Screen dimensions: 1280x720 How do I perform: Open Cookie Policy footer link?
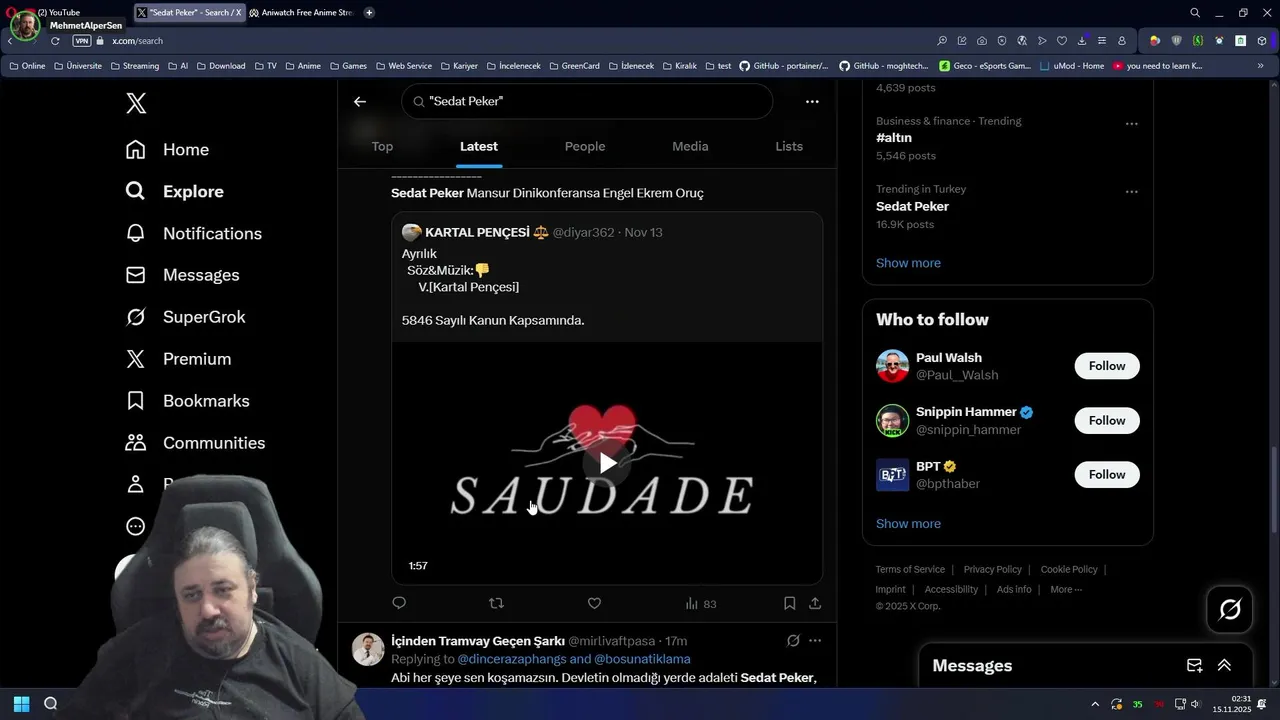point(1069,569)
